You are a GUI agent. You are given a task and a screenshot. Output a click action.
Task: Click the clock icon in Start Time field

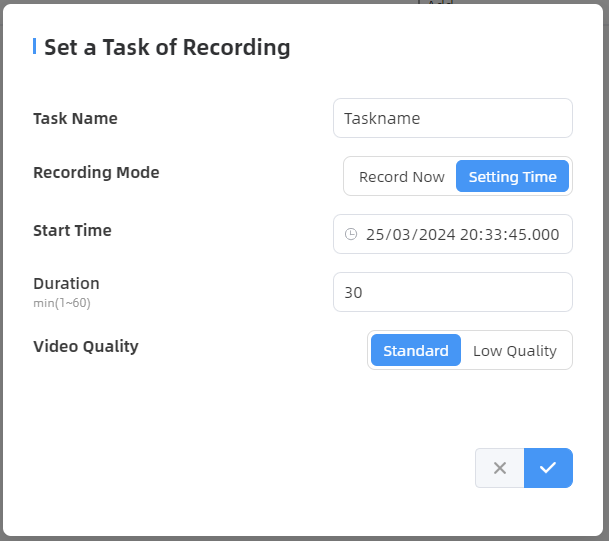[x=351, y=234]
